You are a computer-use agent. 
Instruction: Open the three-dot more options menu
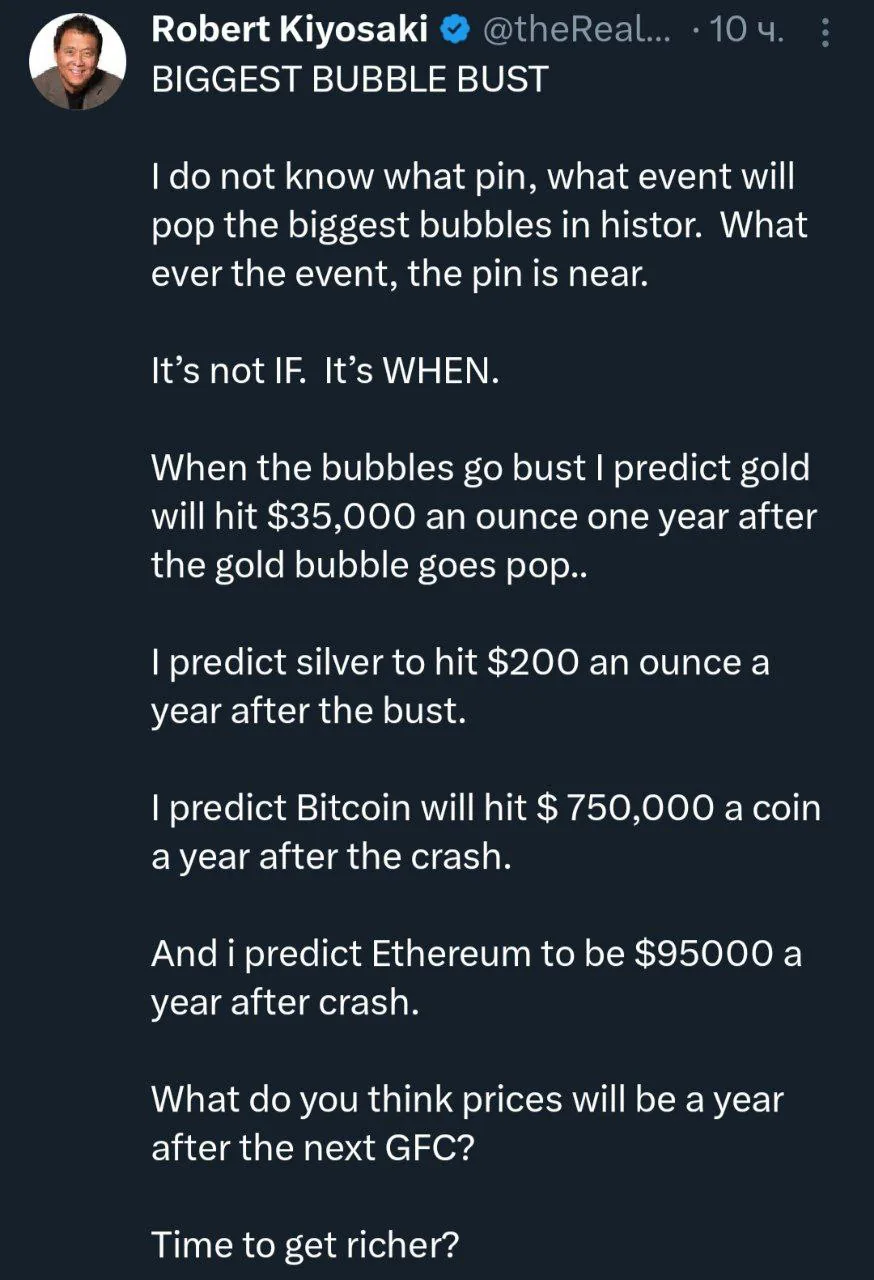[825, 35]
